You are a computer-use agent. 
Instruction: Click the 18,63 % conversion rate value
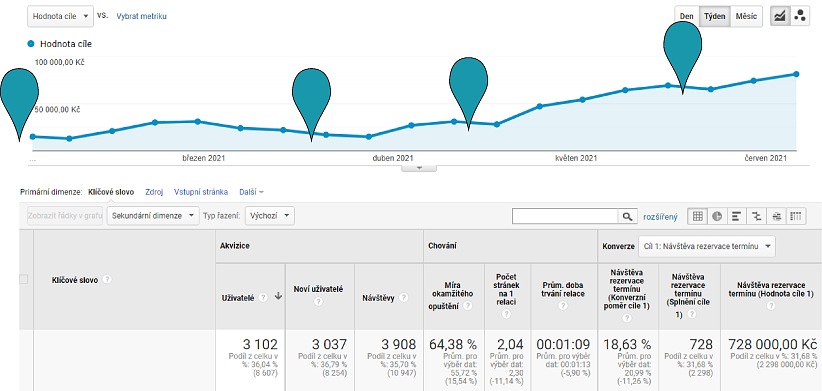(x=628, y=344)
